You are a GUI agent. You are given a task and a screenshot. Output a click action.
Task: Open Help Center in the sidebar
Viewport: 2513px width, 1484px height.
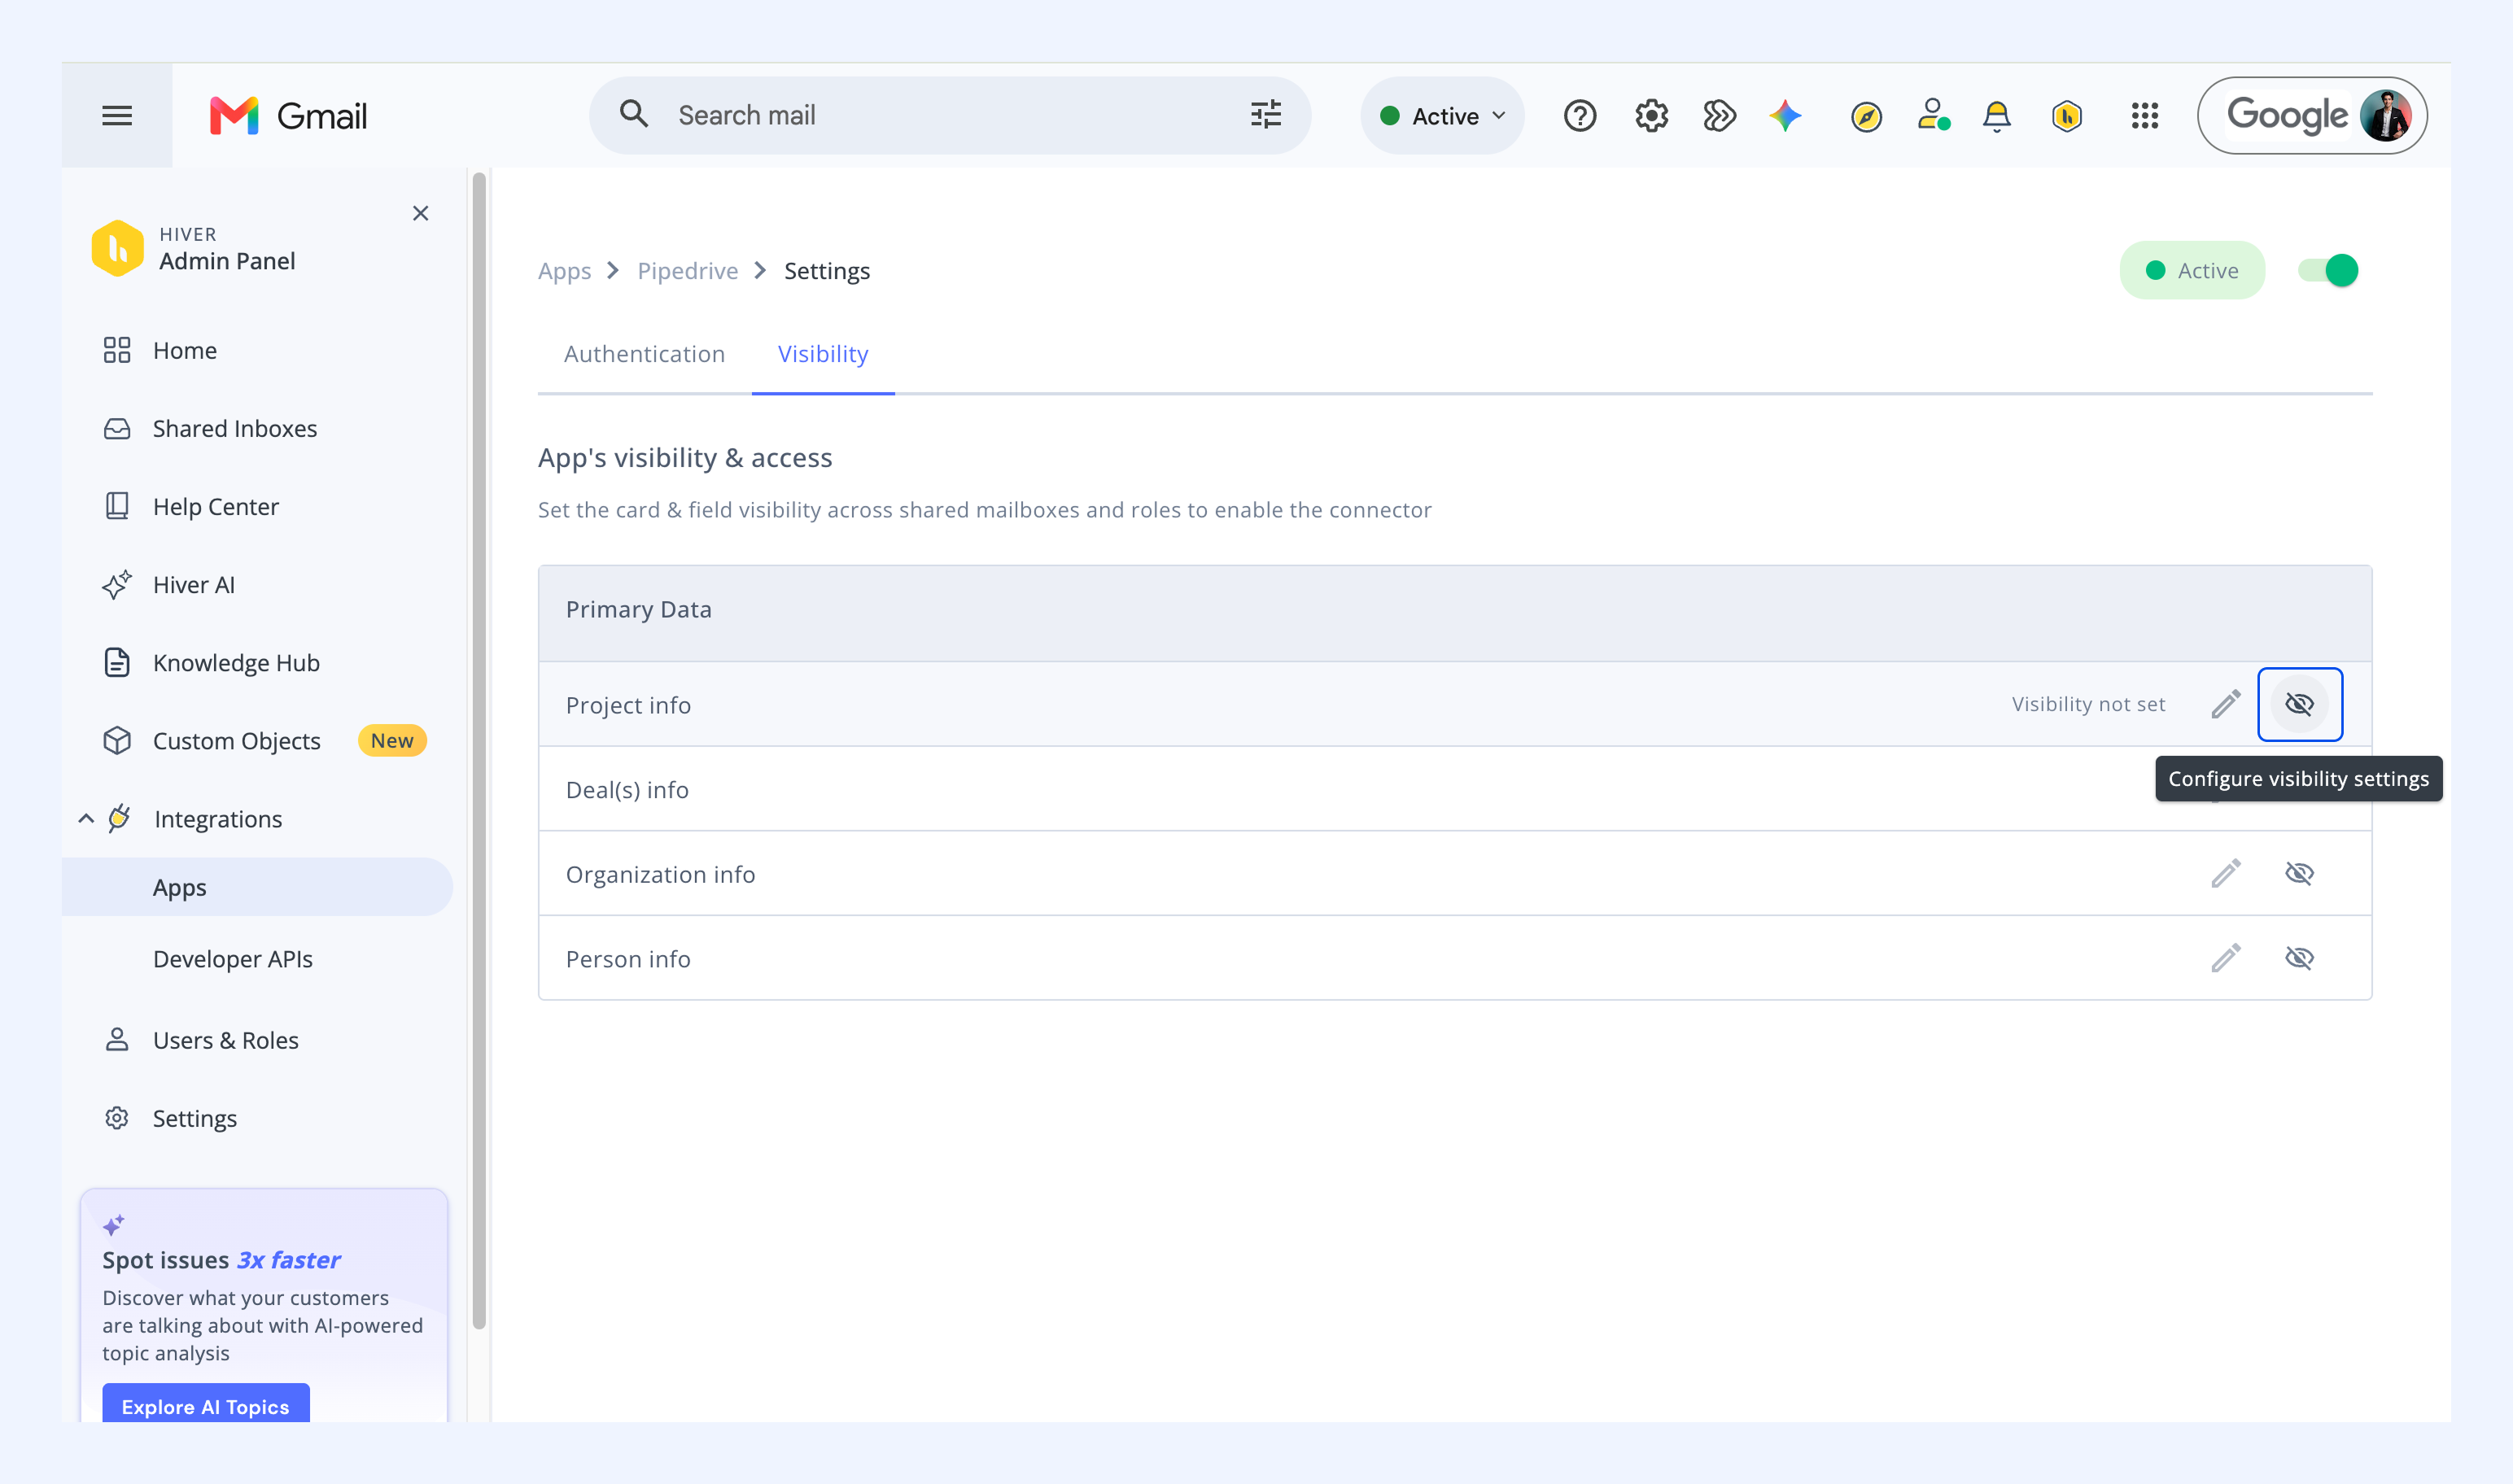(x=215, y=506)
